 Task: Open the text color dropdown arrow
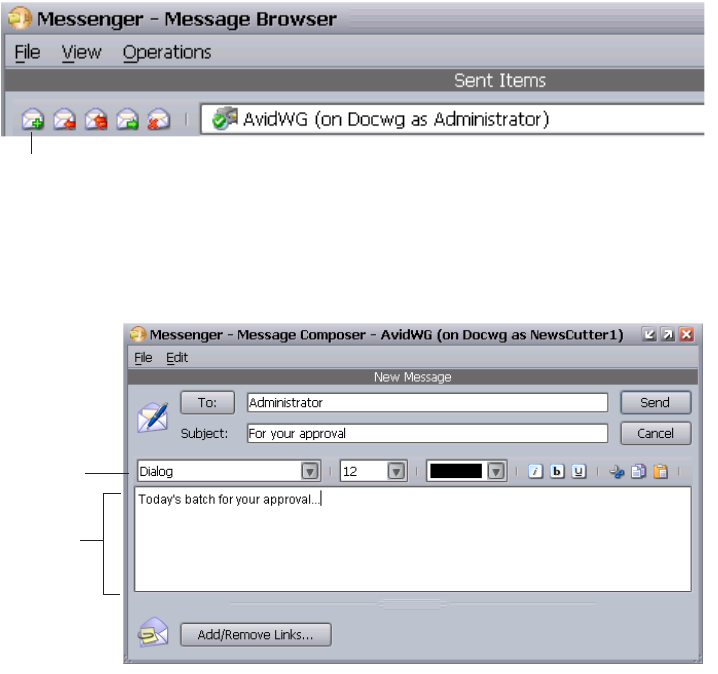pos(496,471)
